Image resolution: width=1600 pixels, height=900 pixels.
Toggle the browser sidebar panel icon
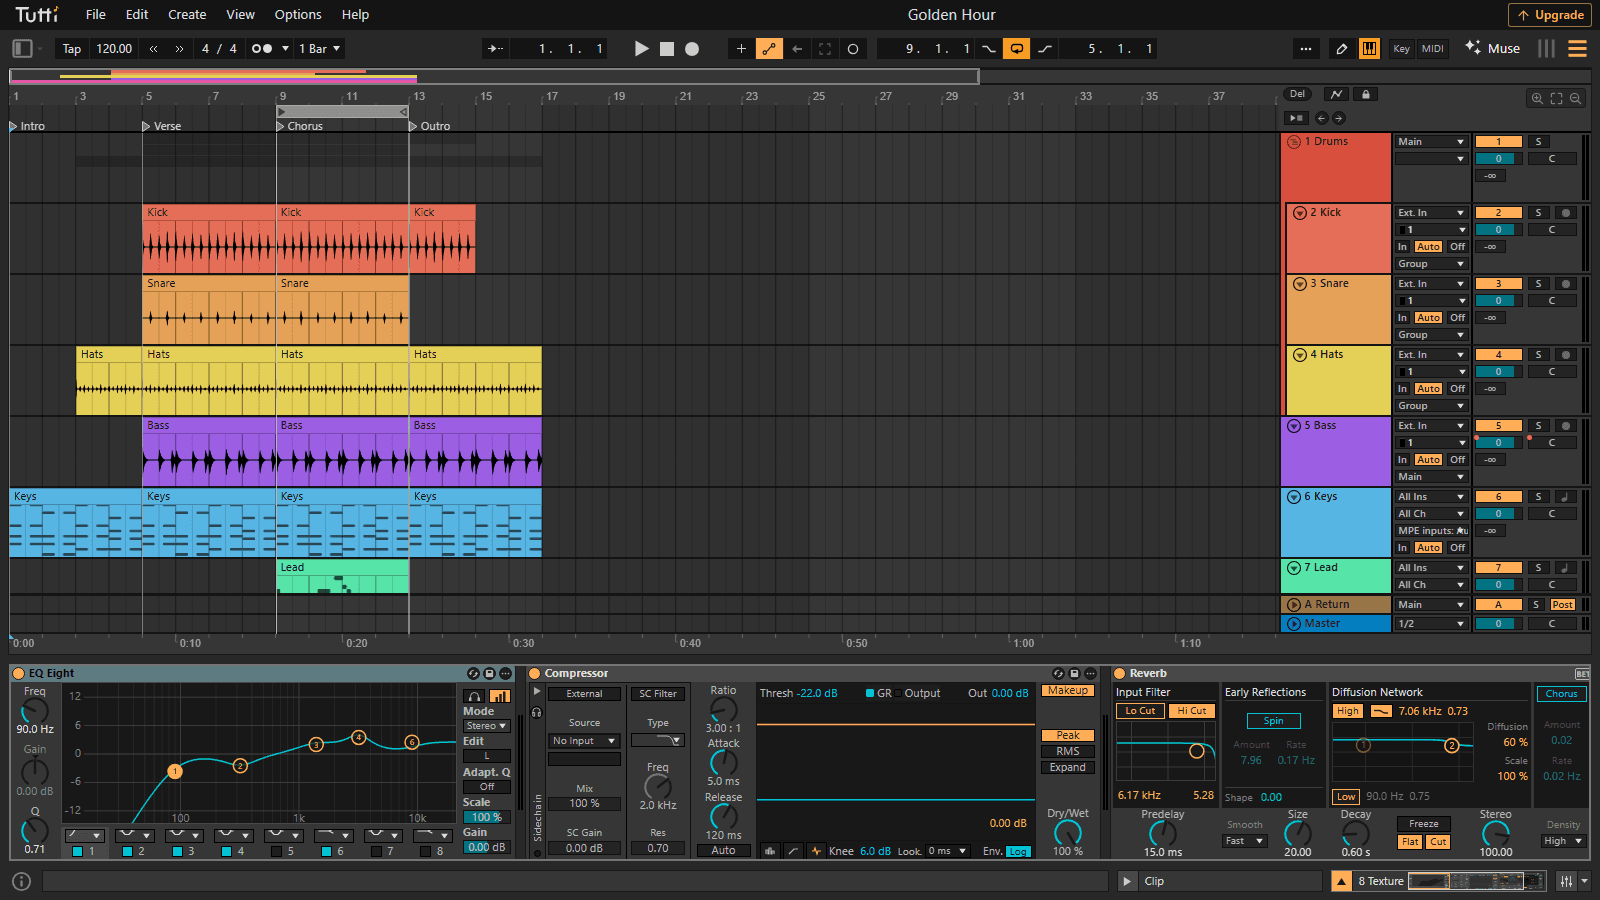[22, 48]
